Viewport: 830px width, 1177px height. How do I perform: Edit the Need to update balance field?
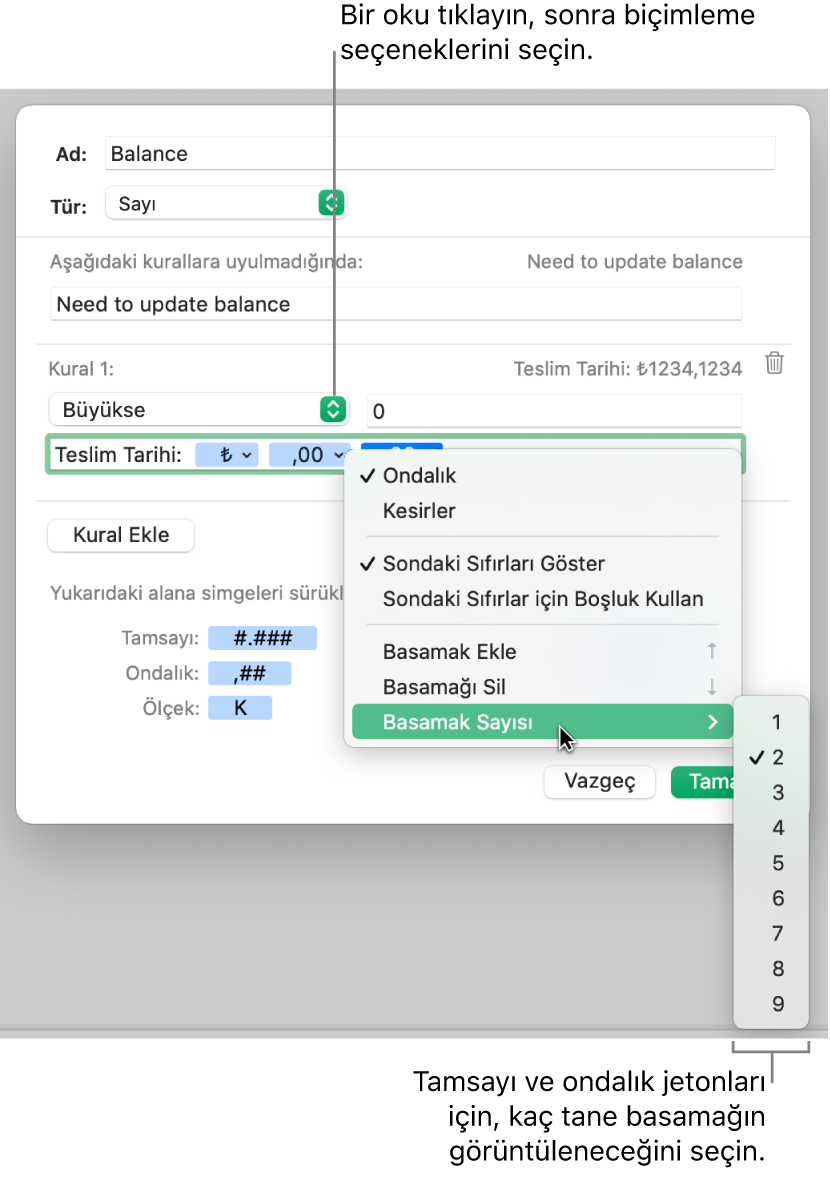[x=395, y=304]
